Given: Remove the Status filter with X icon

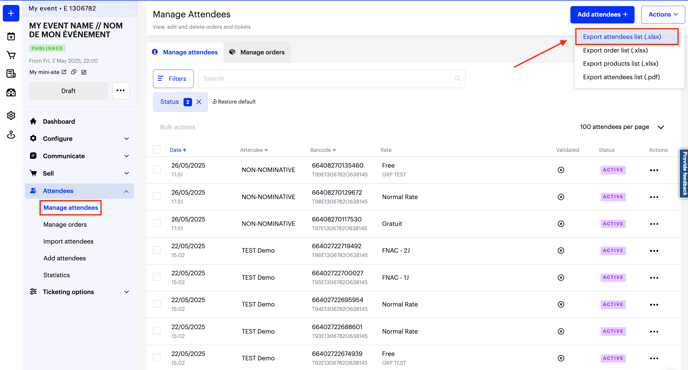Looking at the screenshot, I should point(199,102).
